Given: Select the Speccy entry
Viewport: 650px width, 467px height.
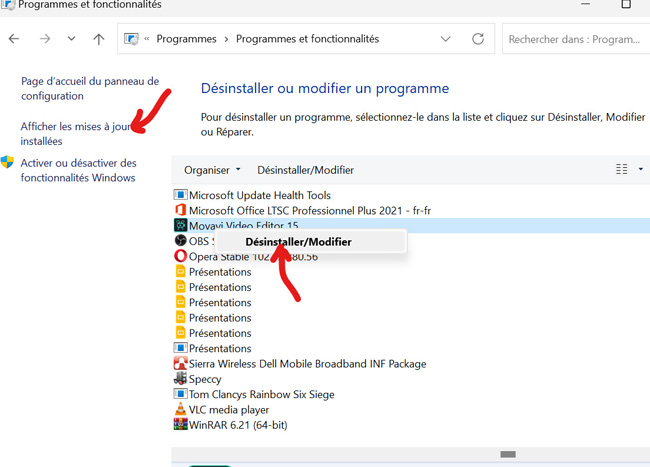Looking at the screenshot, I should tap(205, 380).
